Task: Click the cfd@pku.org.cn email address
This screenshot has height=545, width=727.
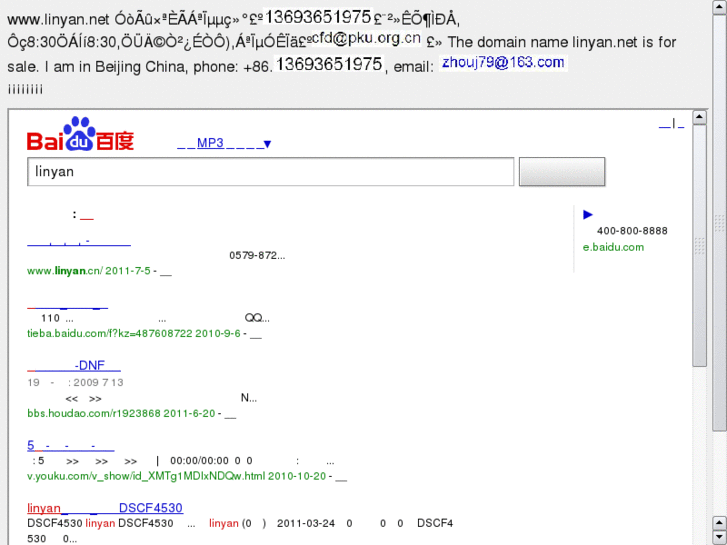Action: pyautogui.click(x=366, y=38)
